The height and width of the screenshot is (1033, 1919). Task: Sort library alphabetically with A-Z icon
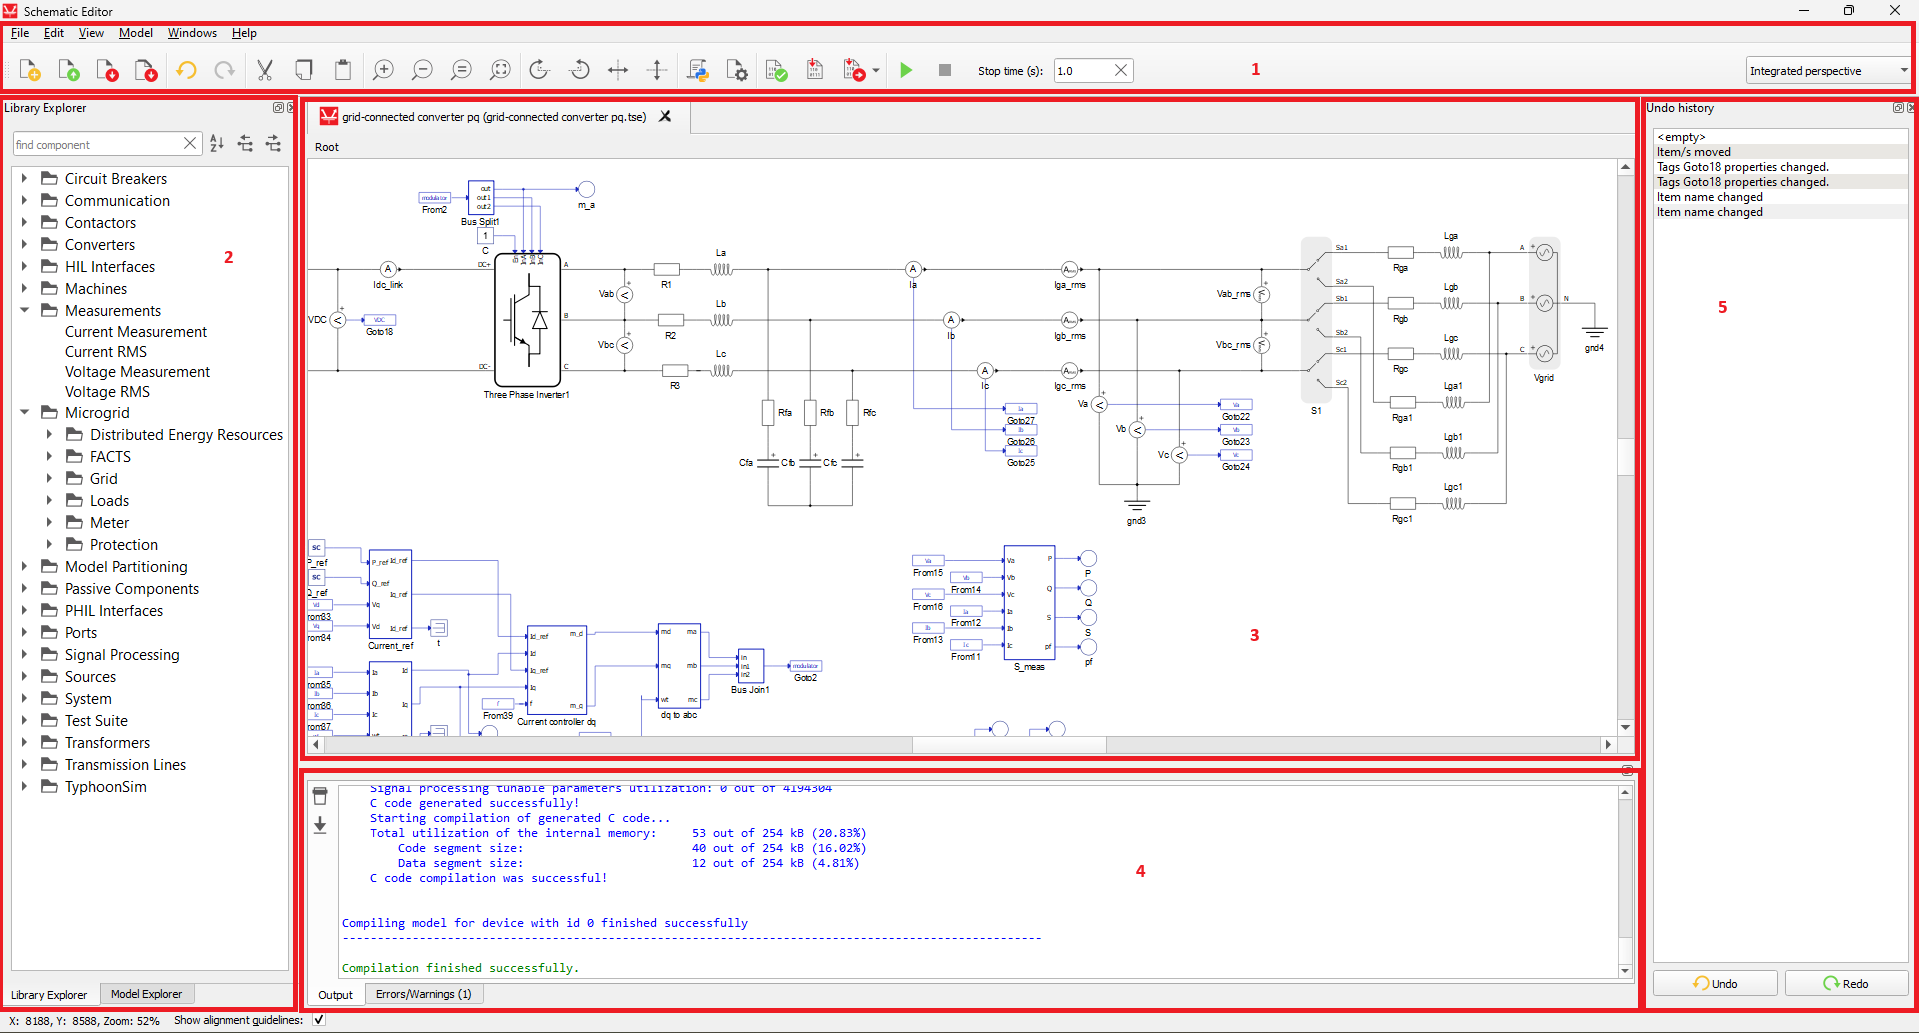pos(217,144)
